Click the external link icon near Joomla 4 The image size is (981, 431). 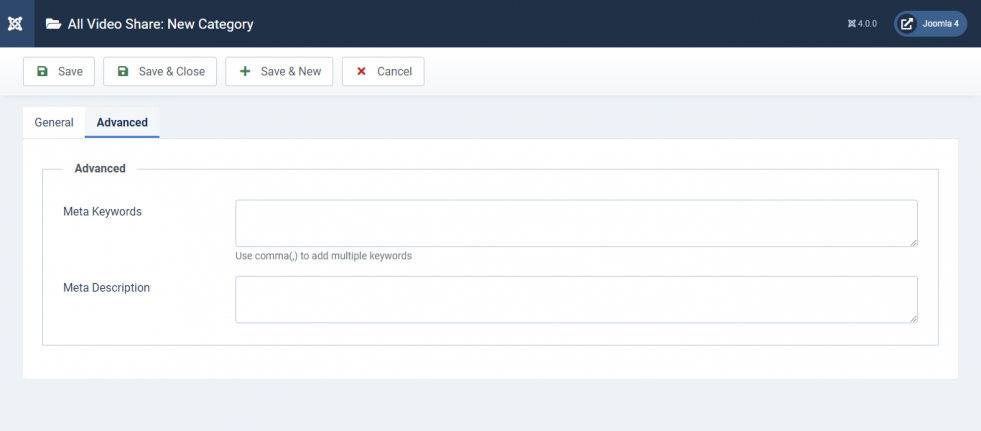[907, 24]
